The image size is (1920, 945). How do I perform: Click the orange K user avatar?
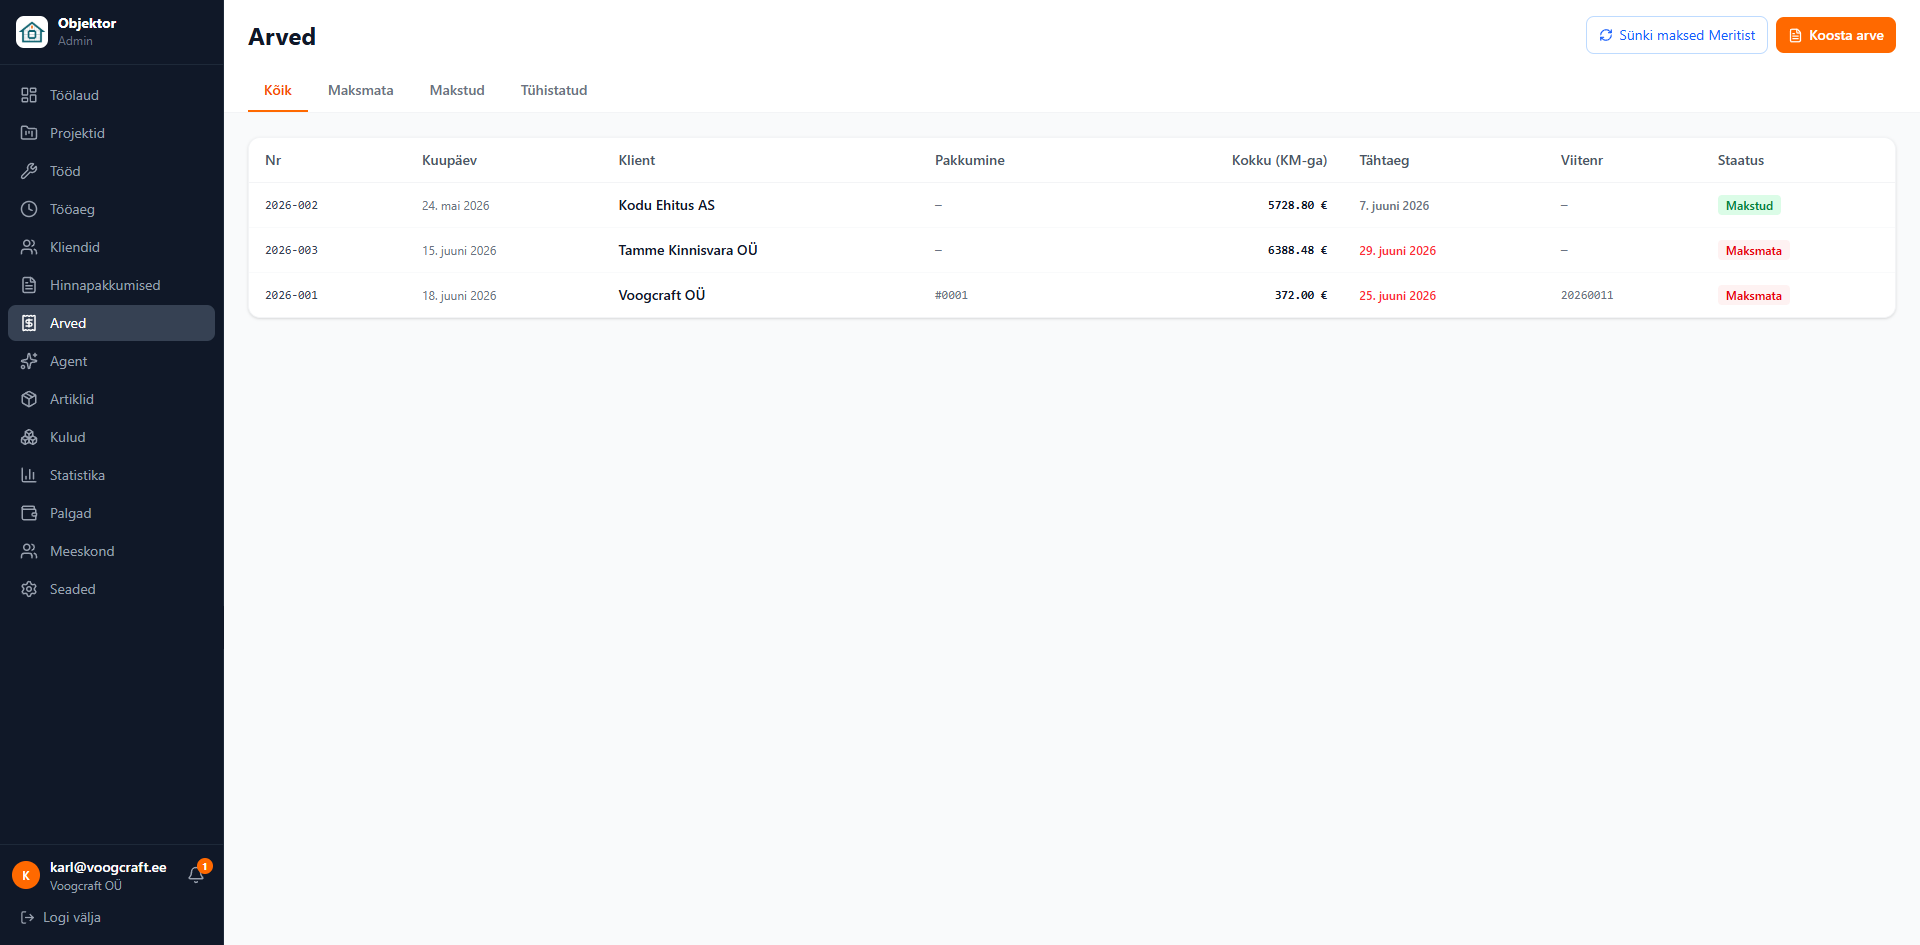[26, 875]
